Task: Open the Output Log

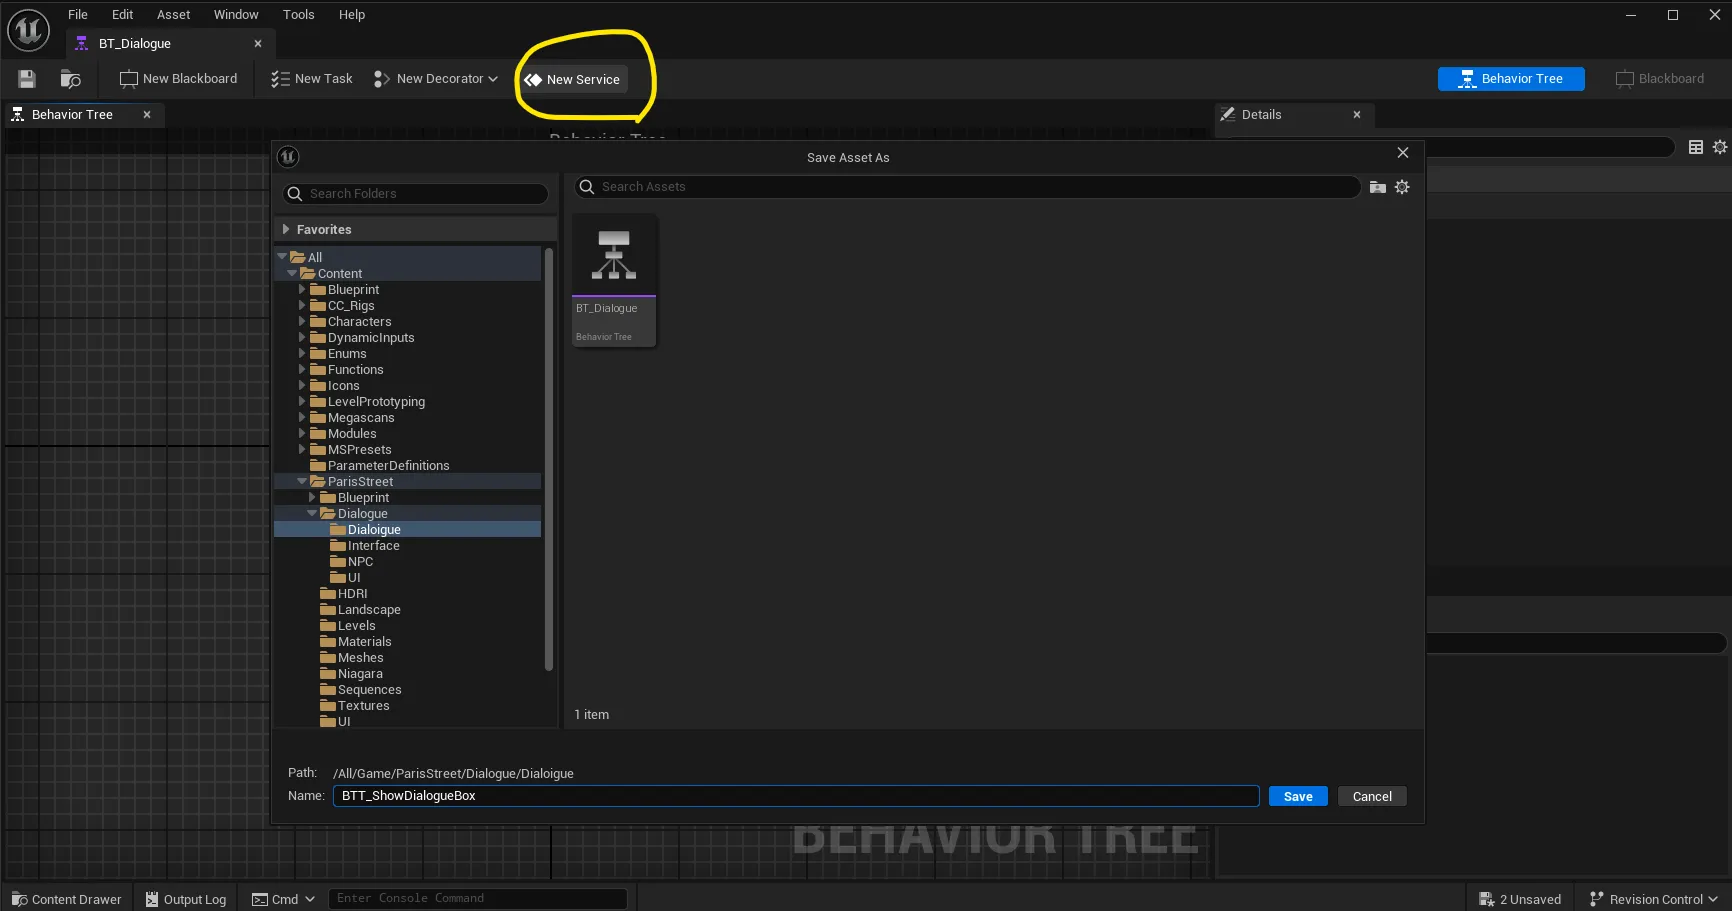Action: (186, 899)
